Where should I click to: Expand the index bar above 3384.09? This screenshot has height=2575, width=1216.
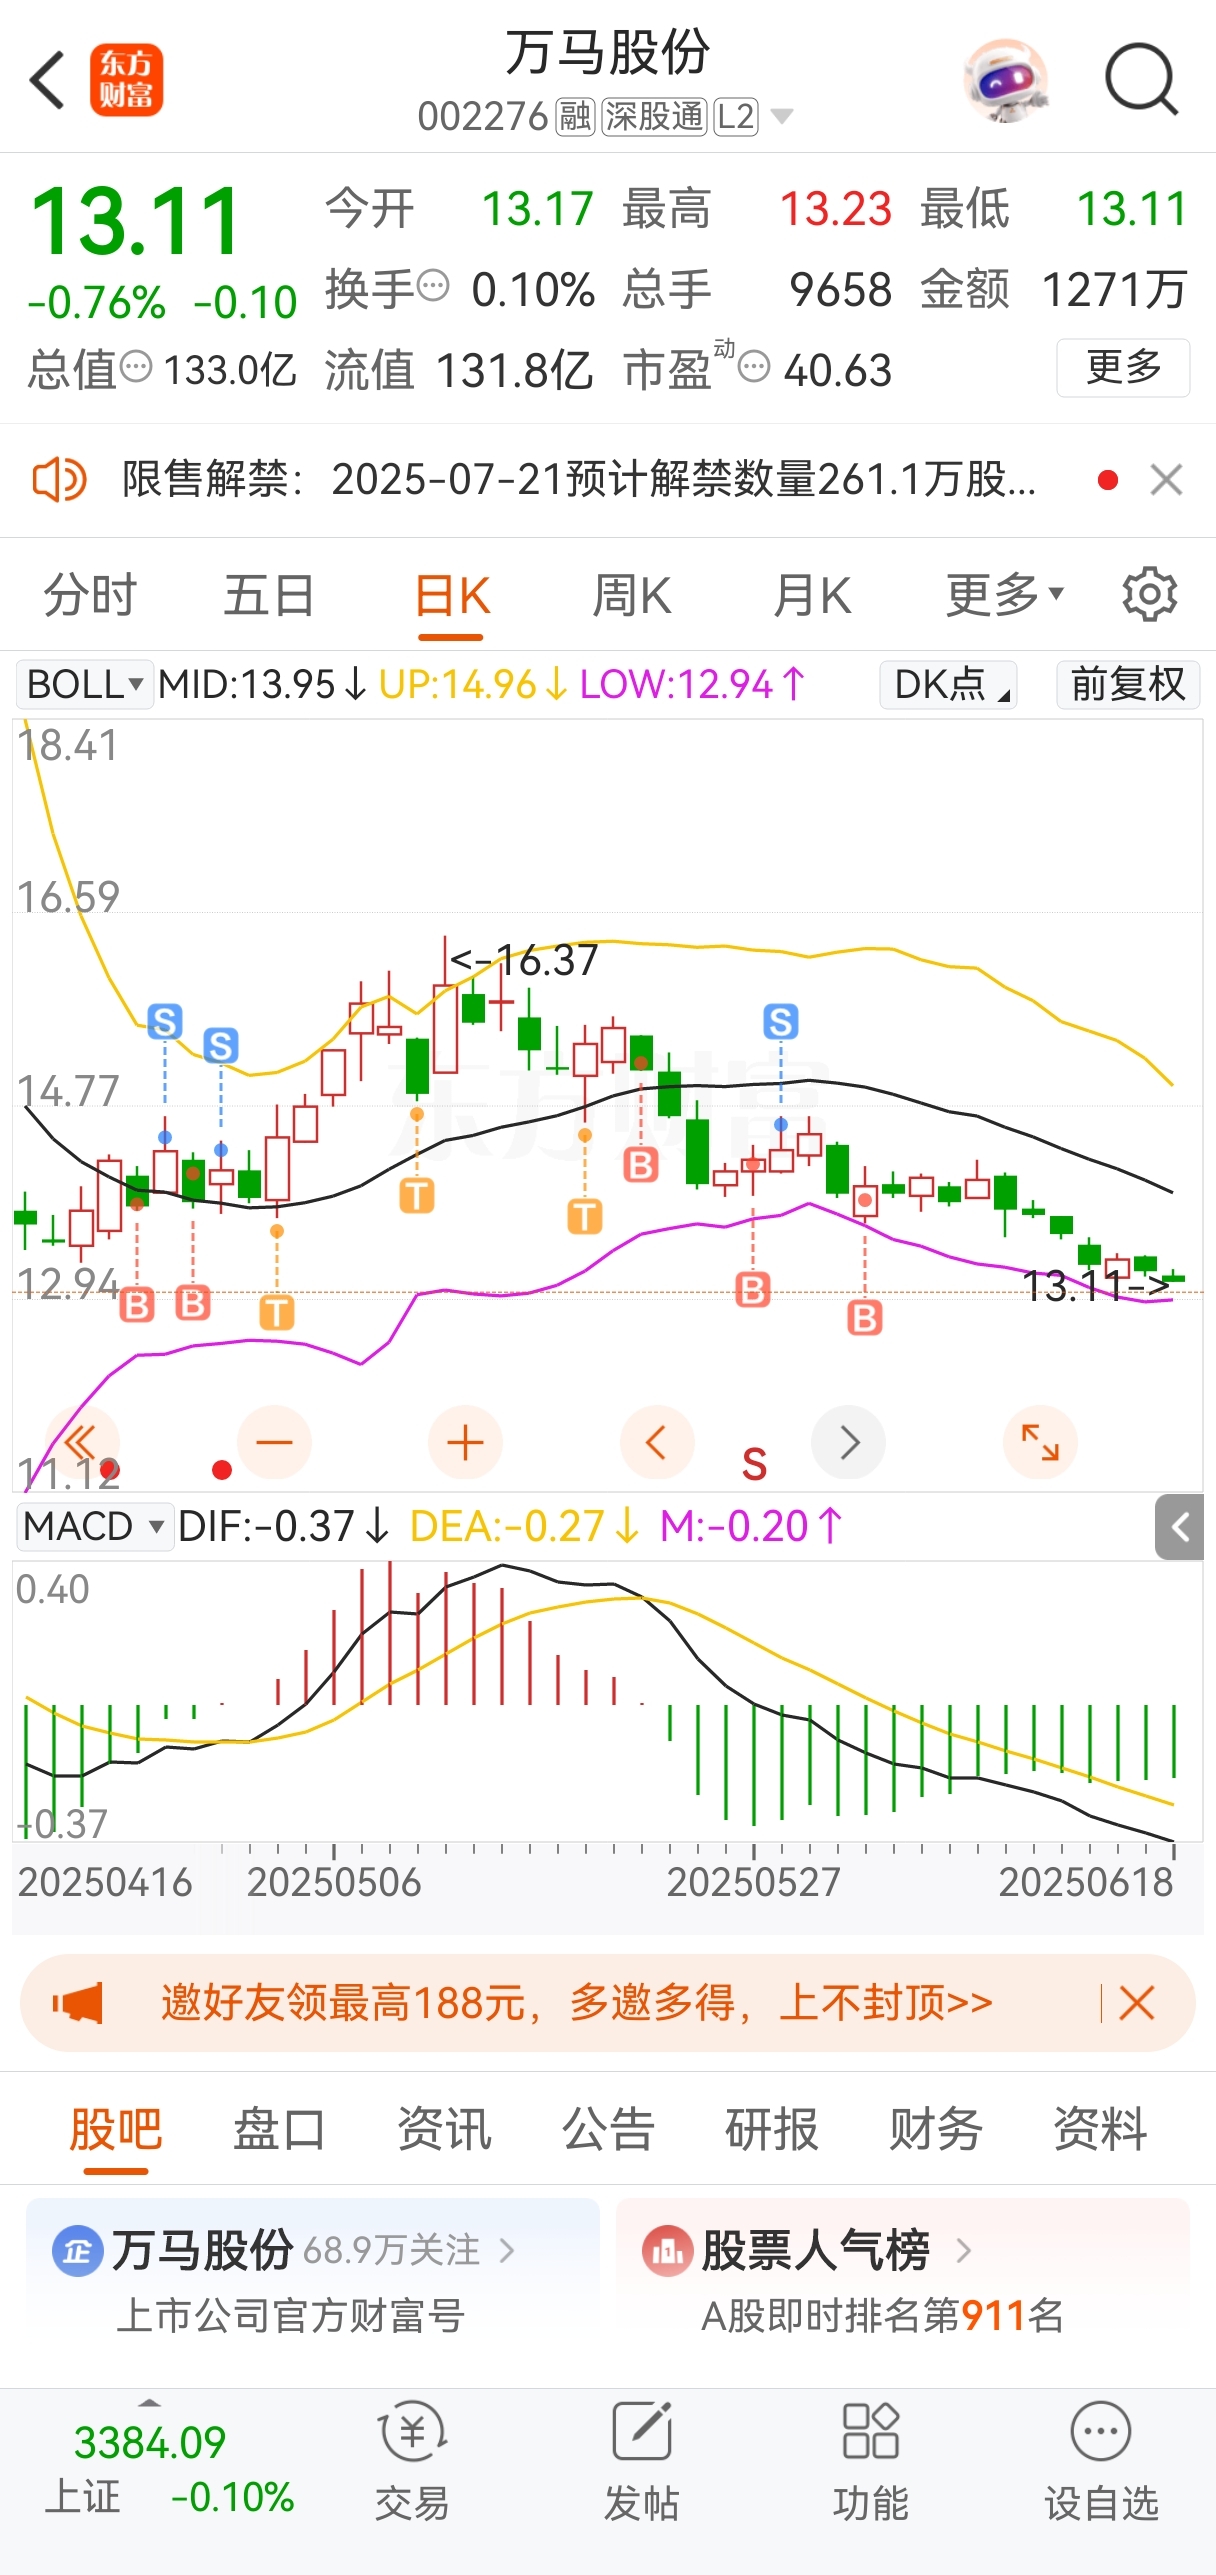(x=149, y=2402)
